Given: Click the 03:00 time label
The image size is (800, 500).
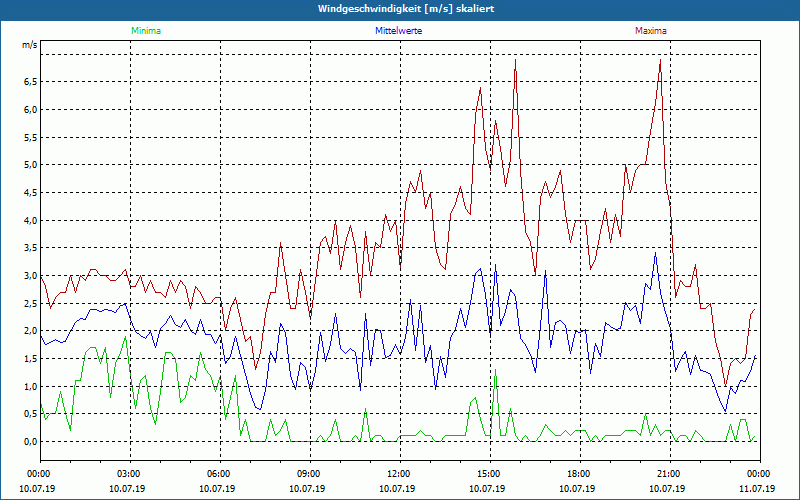Looking at the screenshot, I should click(x=130, y=474).
